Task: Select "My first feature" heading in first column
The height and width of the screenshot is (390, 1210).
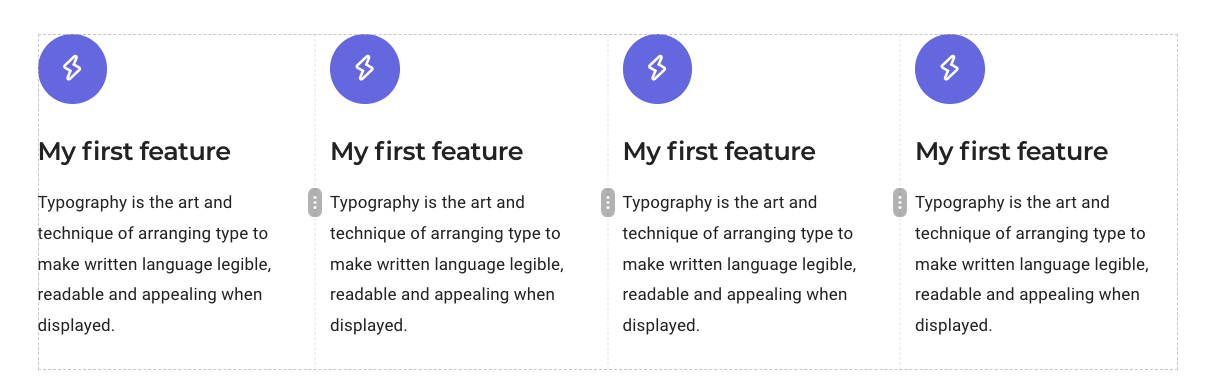Action: (x=134, y=152)
